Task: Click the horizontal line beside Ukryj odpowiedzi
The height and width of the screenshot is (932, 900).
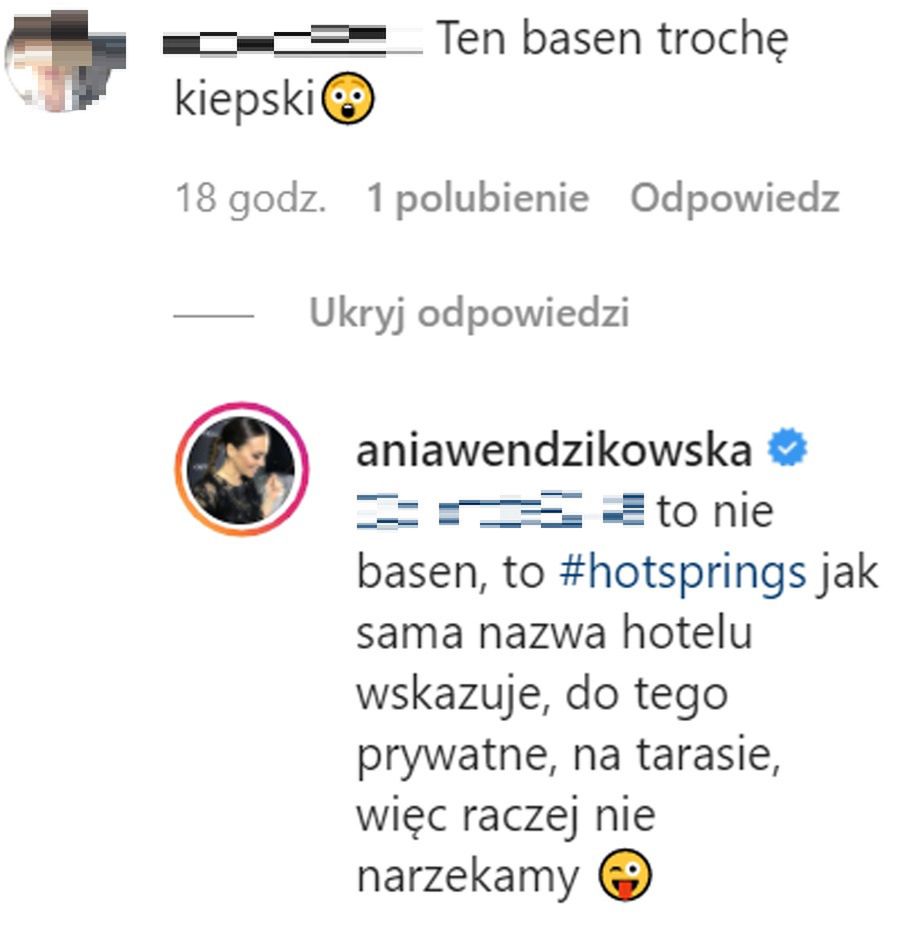Action: (x=213, y=315)
